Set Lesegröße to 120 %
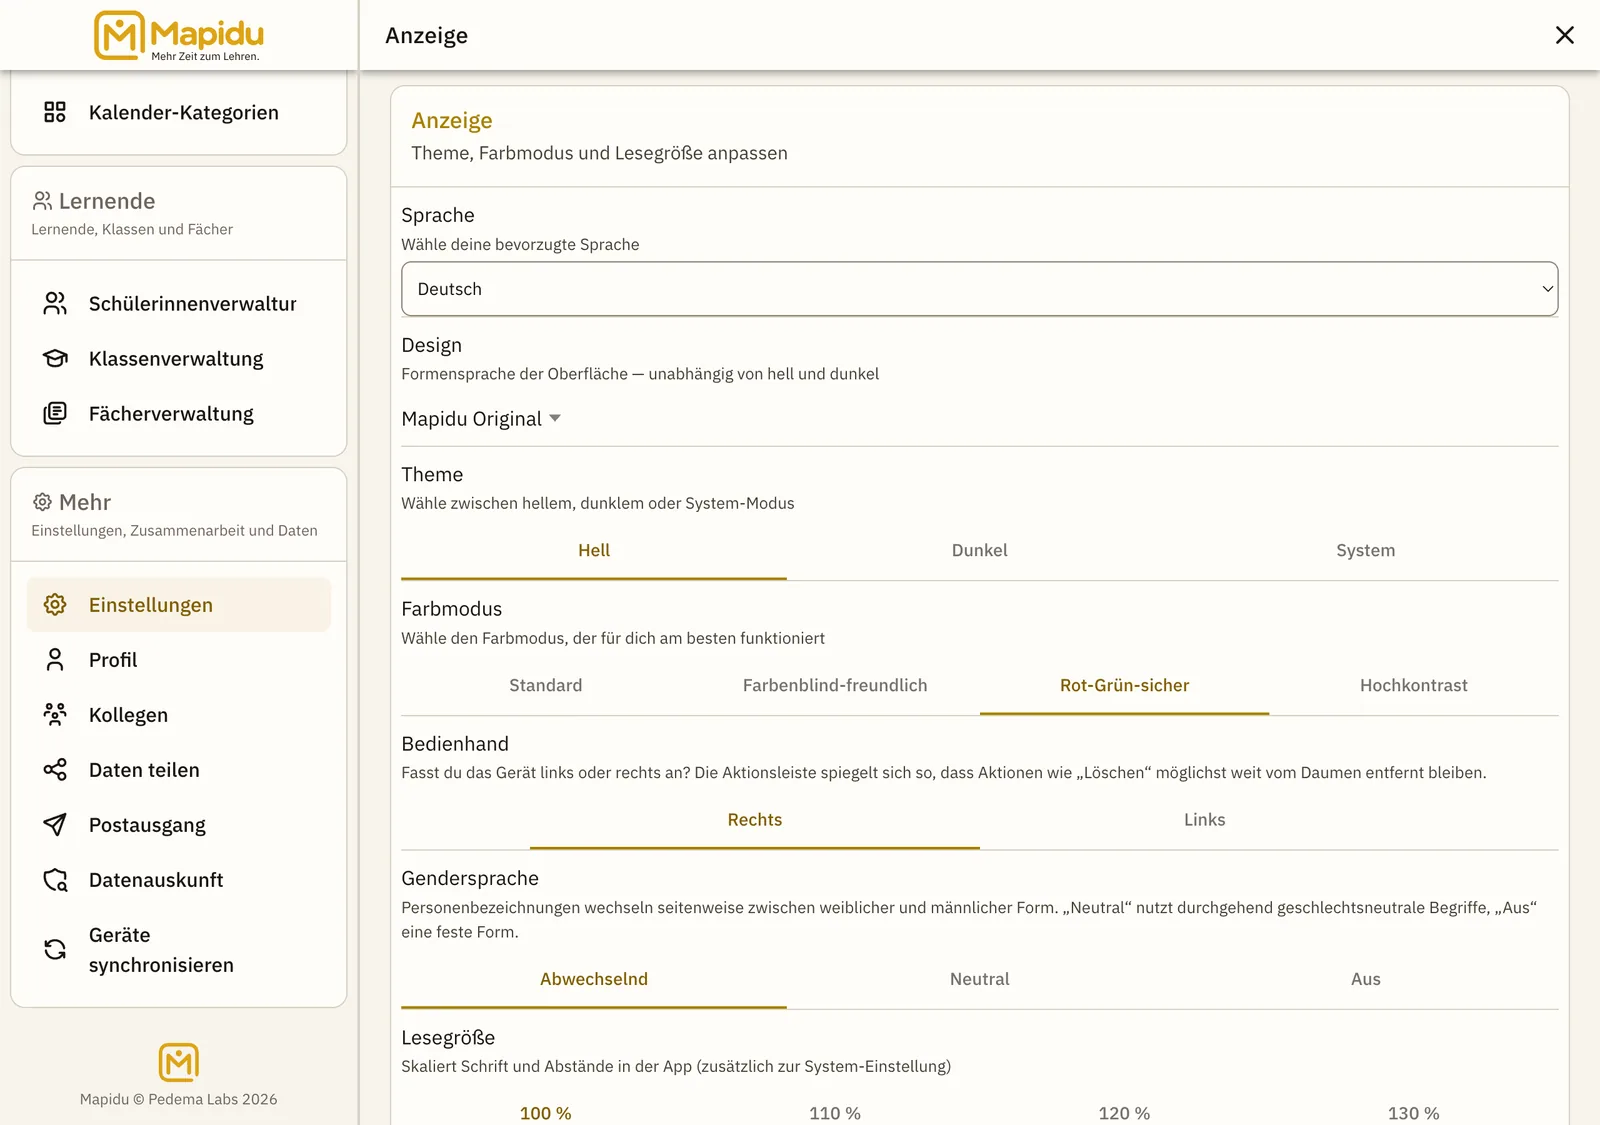 (1124, 1112)
